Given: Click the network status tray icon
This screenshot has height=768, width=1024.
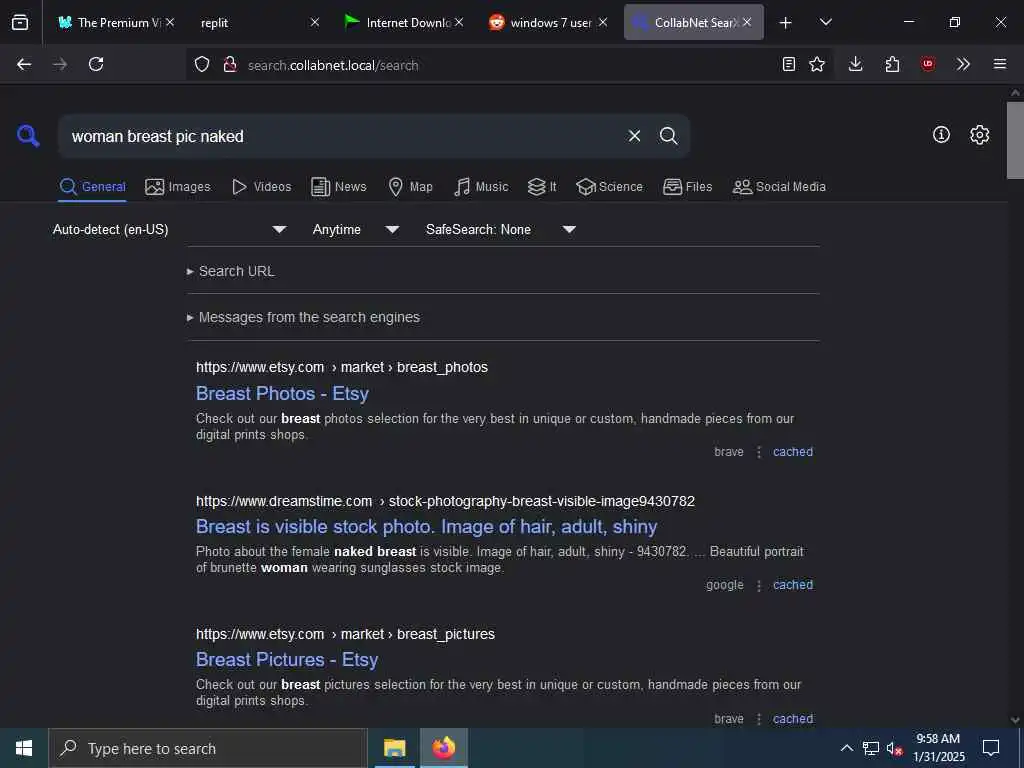Looking at the screenshot, I should (x=871, y=748).
